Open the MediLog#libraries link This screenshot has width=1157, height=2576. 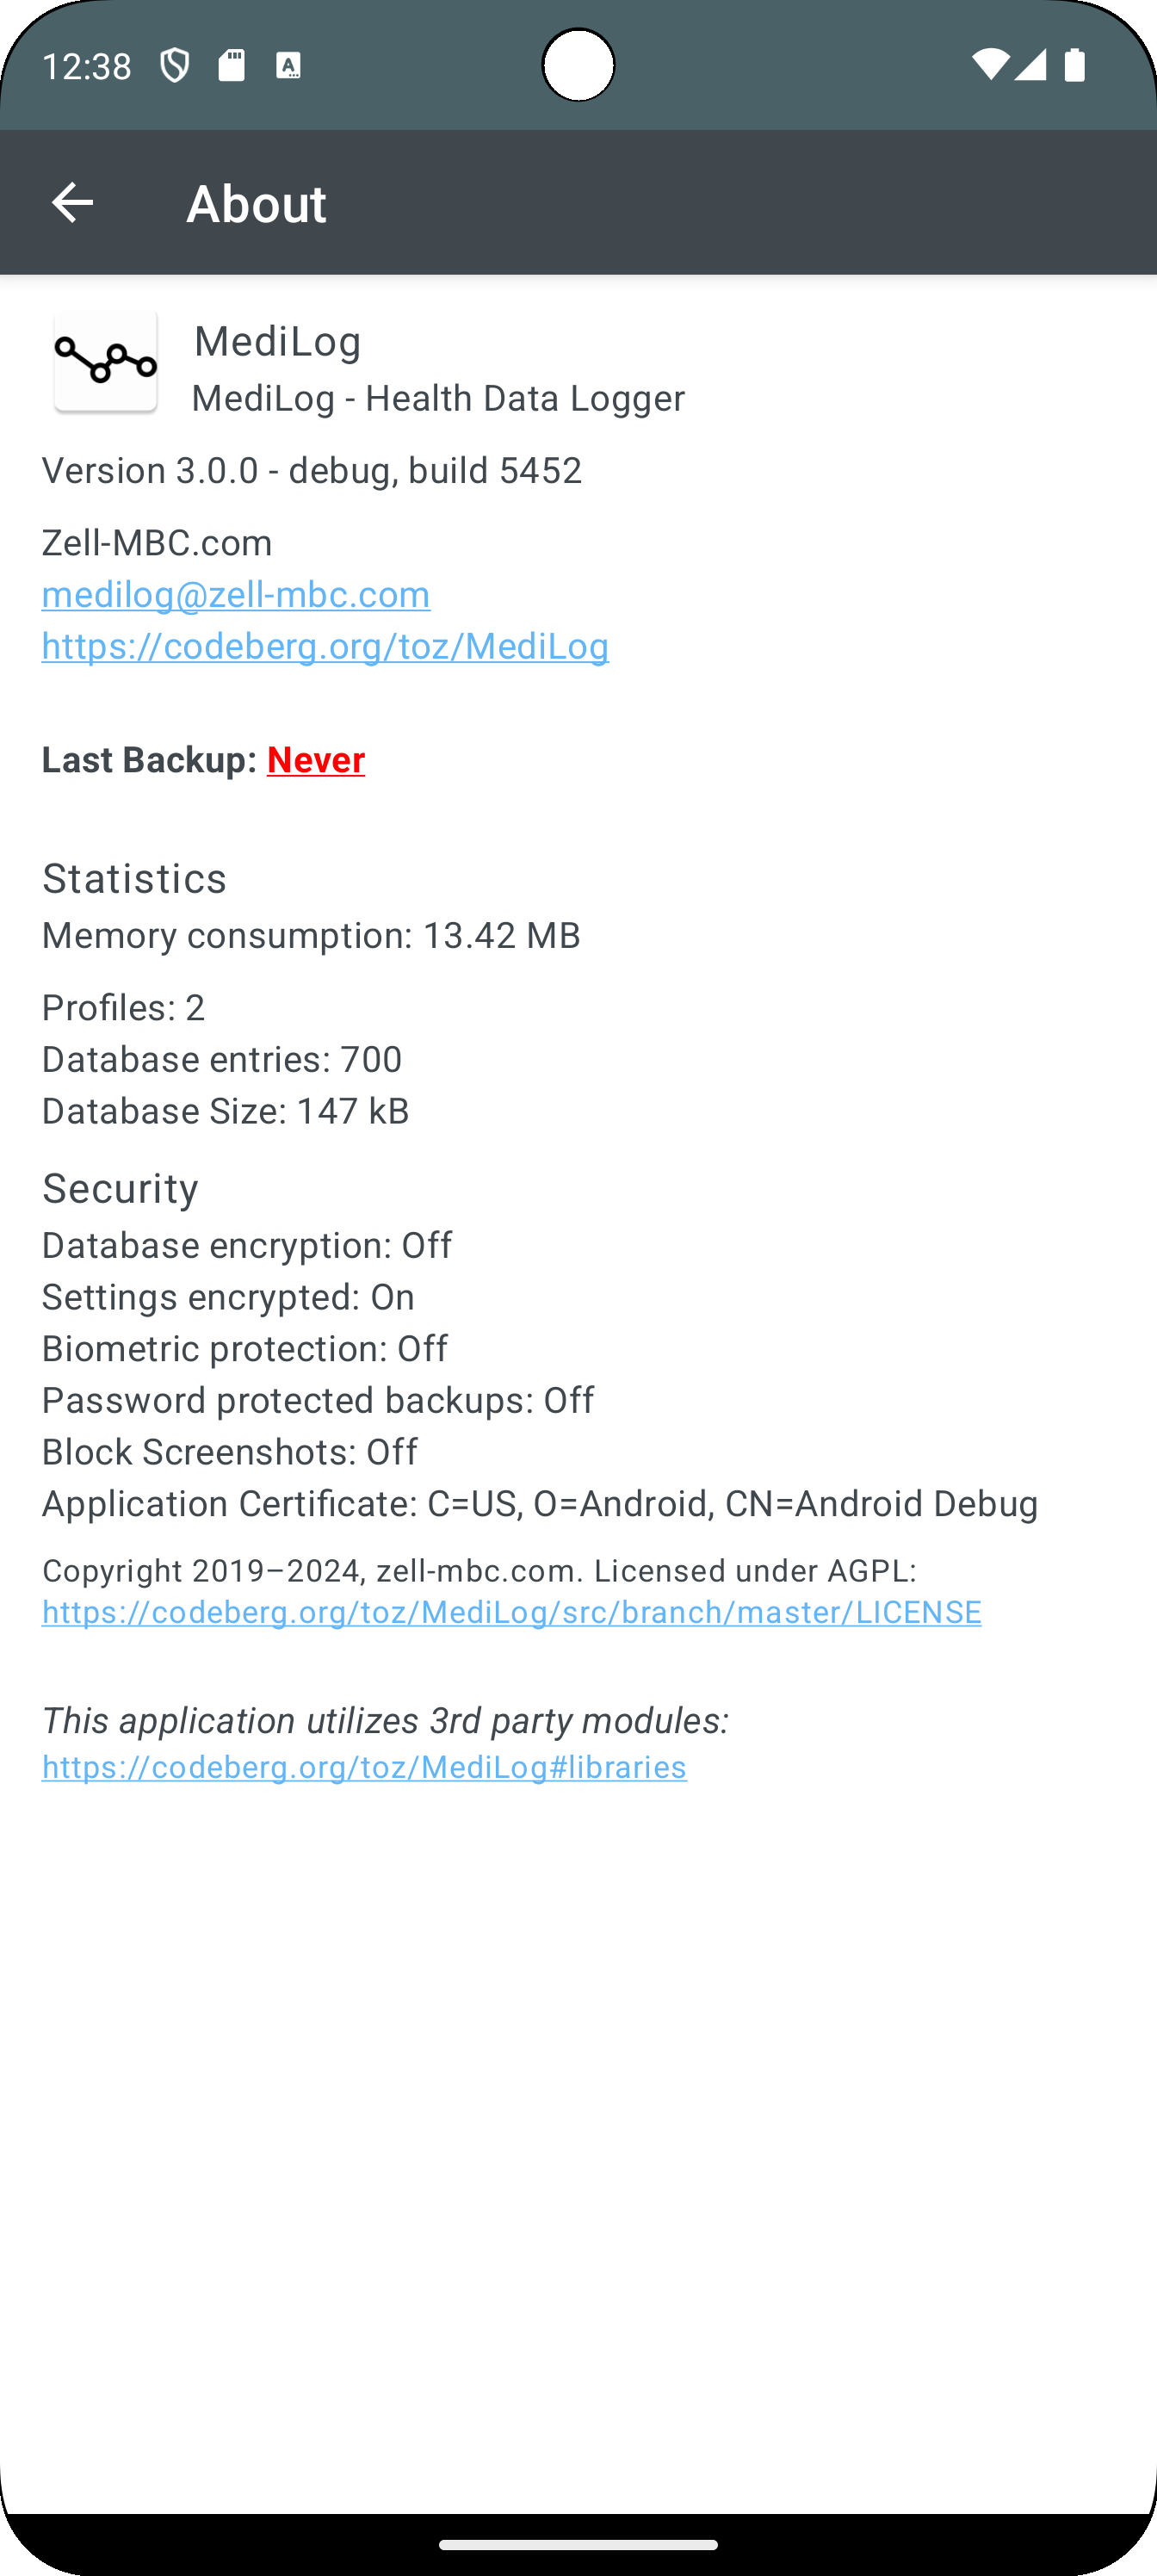(x=364, y=1767)
